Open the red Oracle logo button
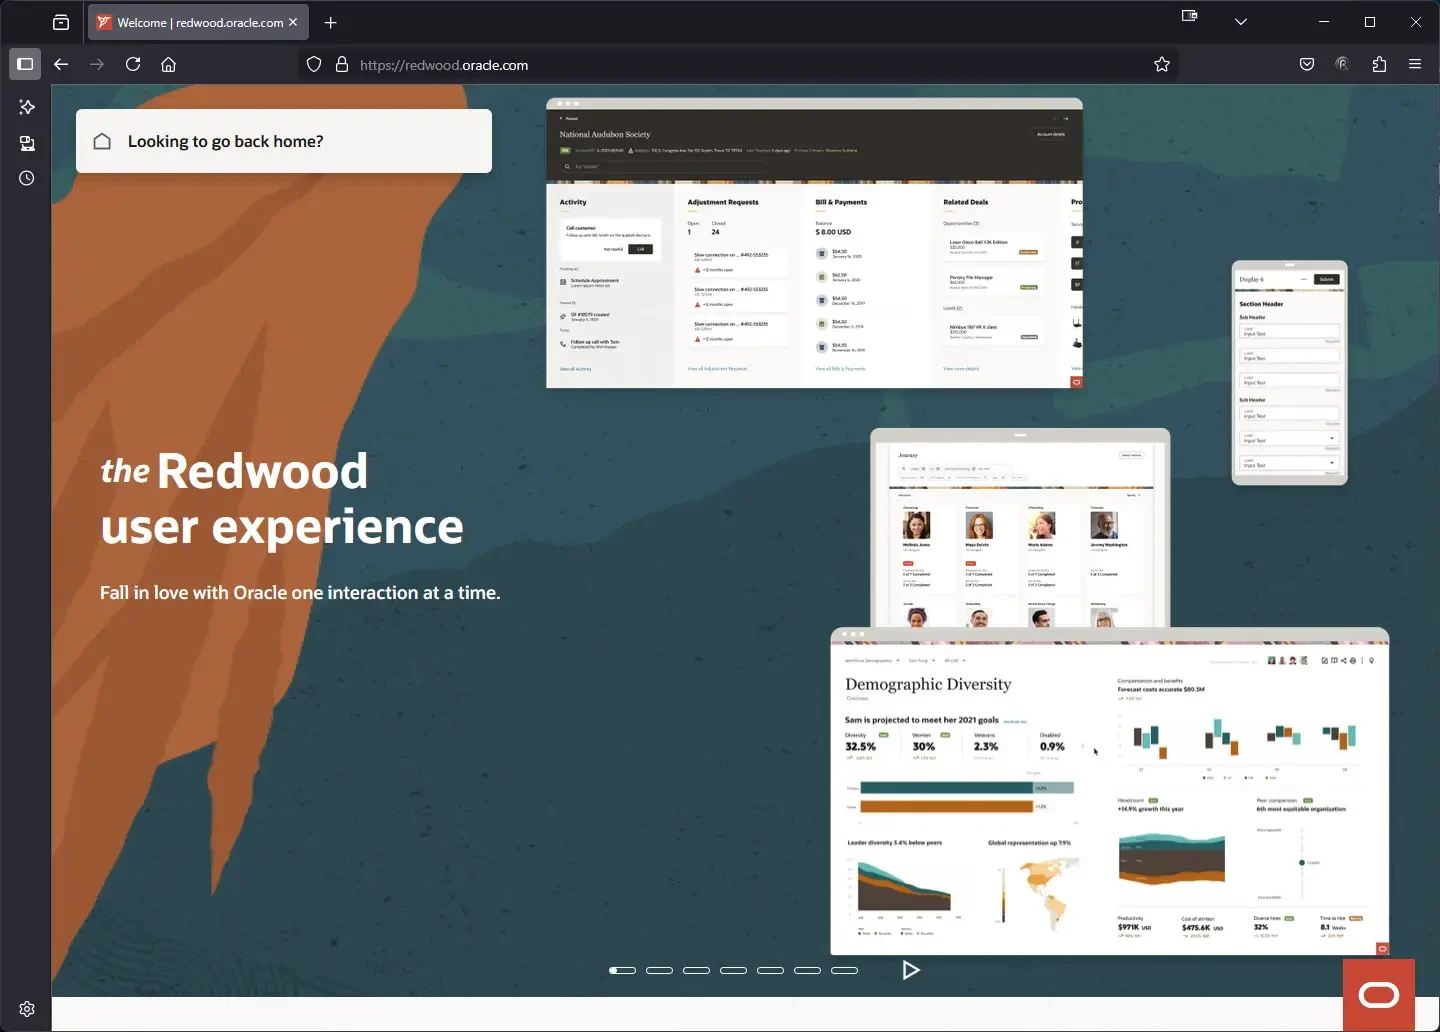 click(x=1379, y=995)
